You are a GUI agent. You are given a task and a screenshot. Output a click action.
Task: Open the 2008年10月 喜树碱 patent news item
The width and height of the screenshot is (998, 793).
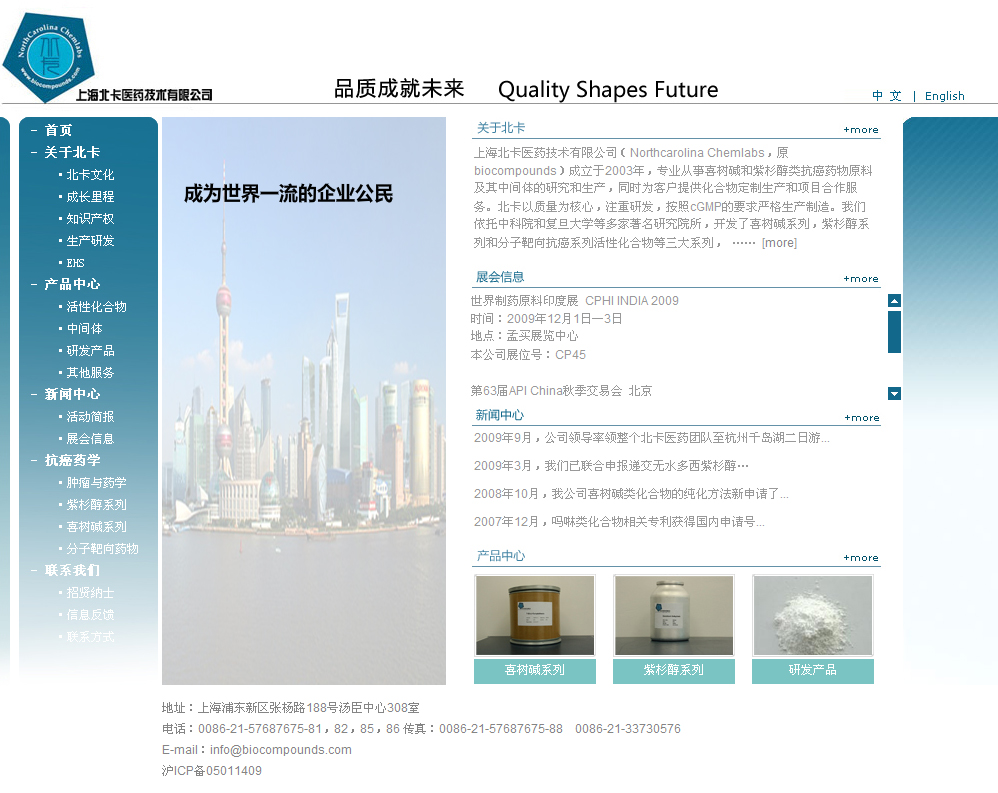pos(631,494)
